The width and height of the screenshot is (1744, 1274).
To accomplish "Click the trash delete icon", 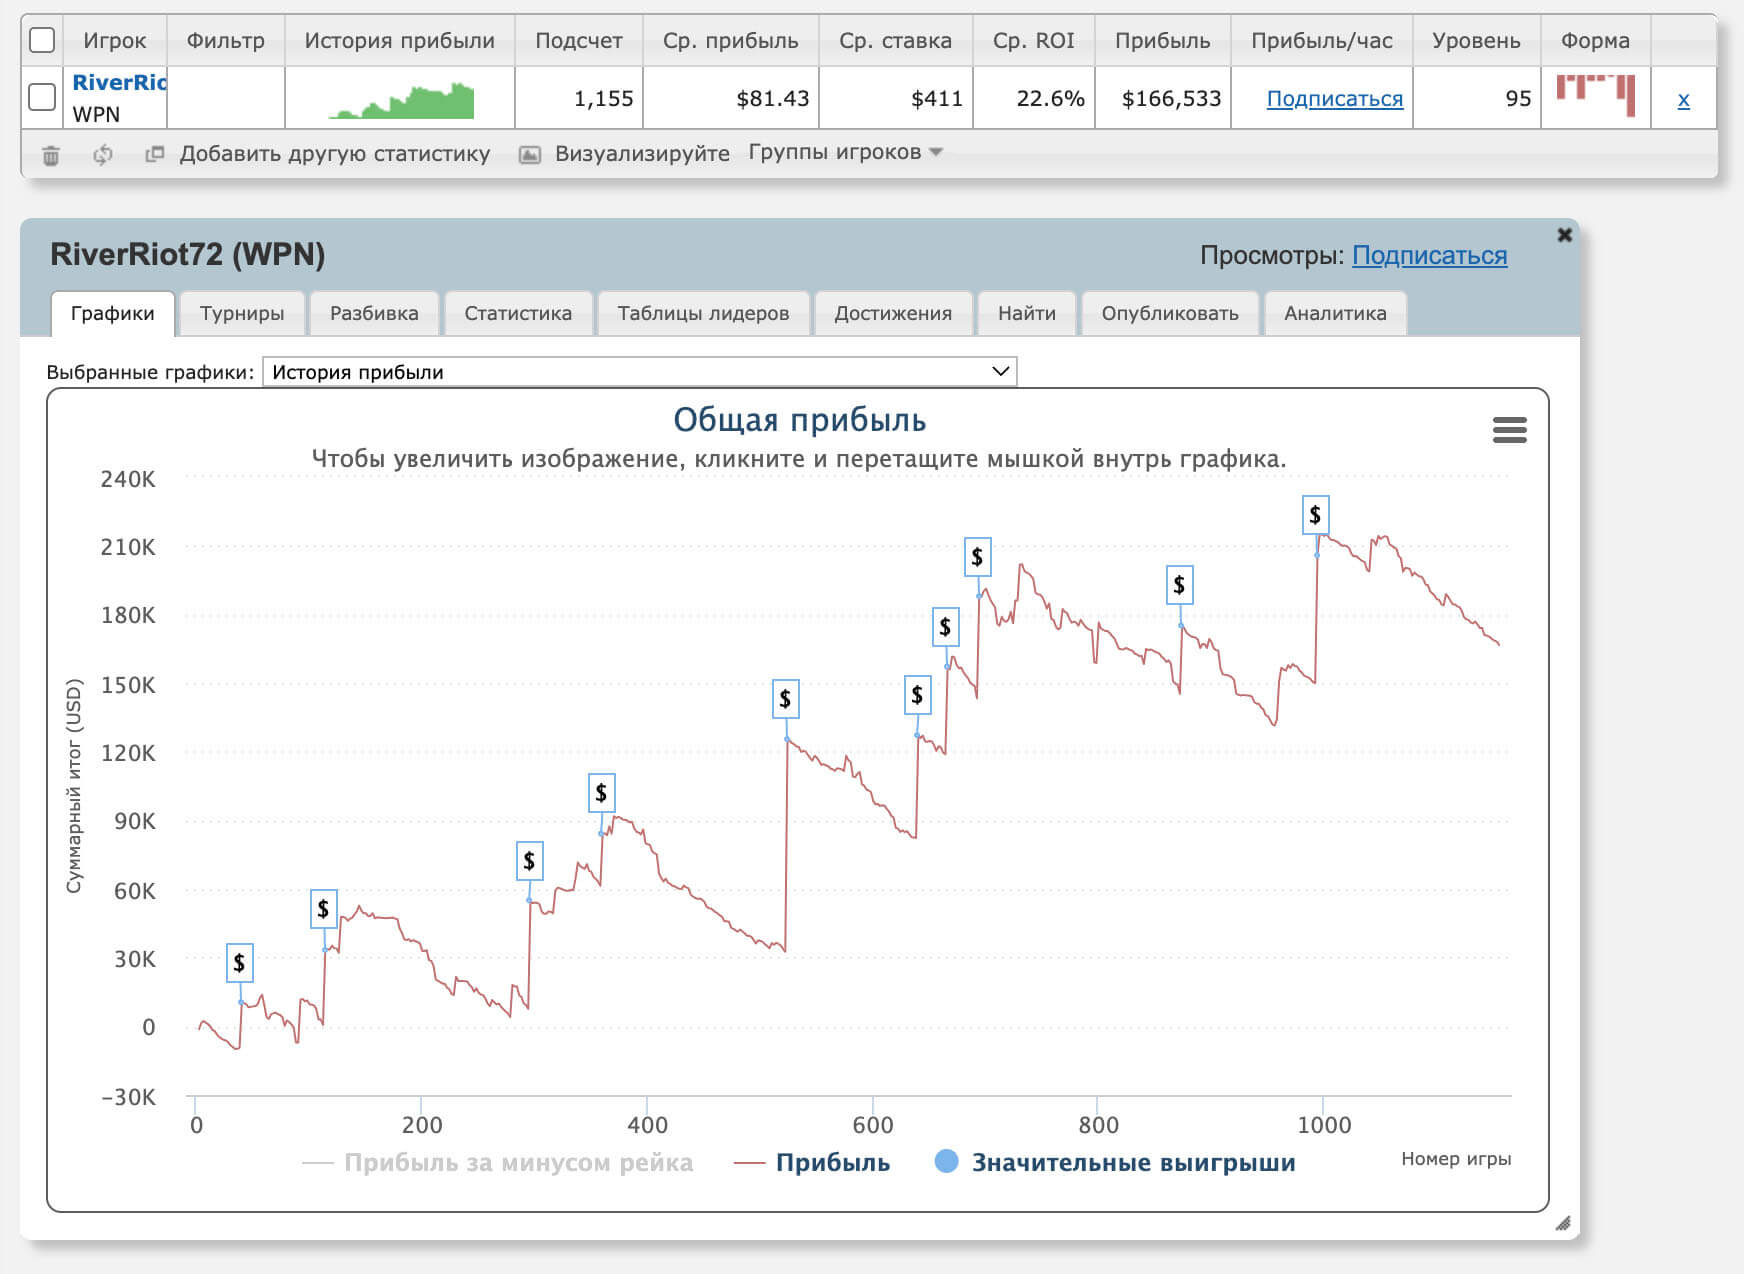I will click(x=51, y=155).
